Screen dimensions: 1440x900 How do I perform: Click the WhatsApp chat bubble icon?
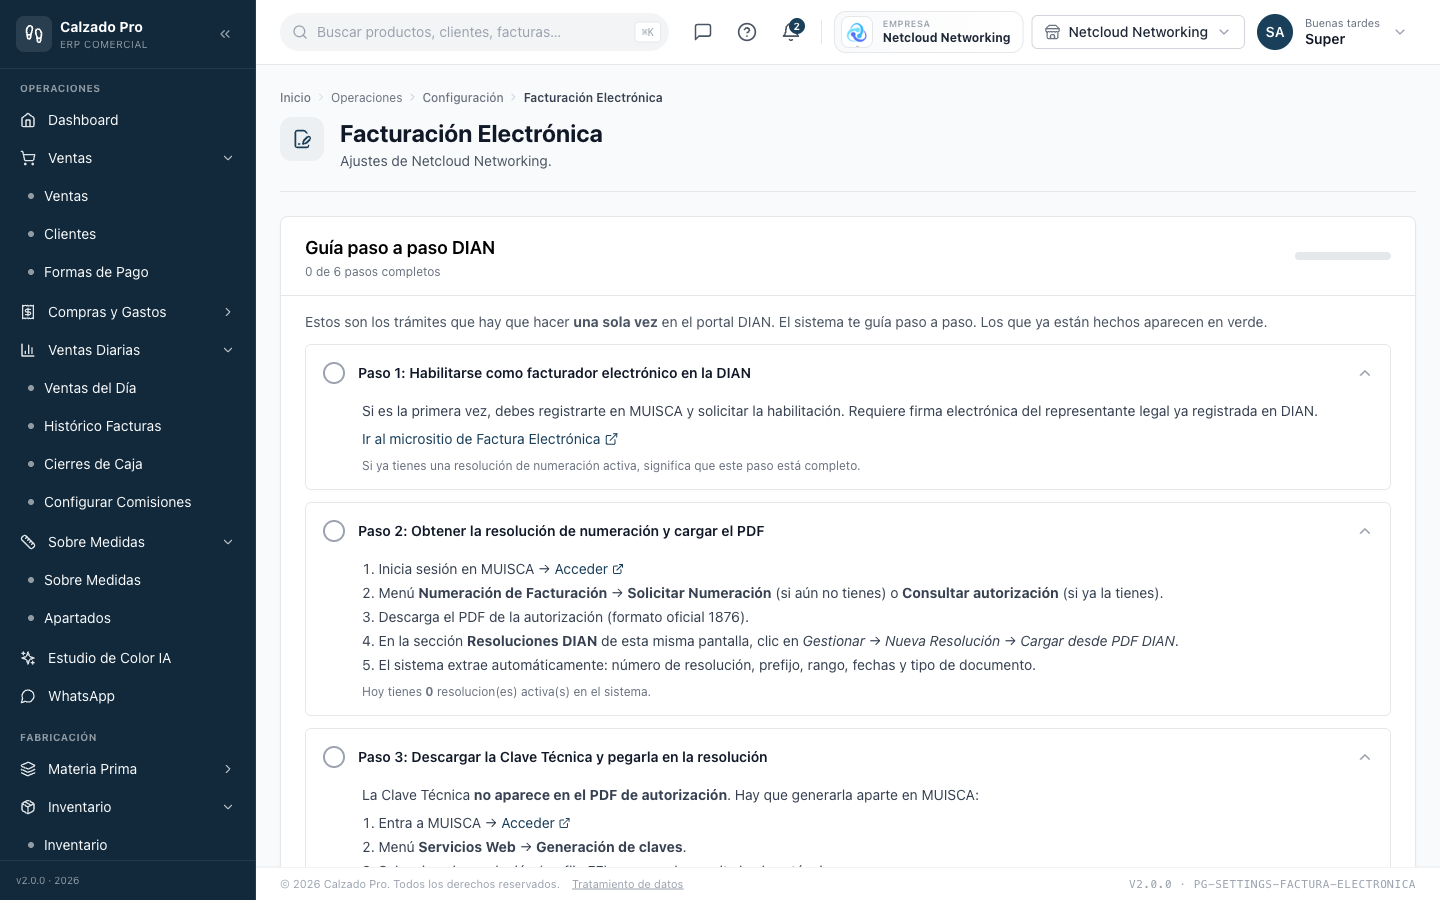coord(28,696)
